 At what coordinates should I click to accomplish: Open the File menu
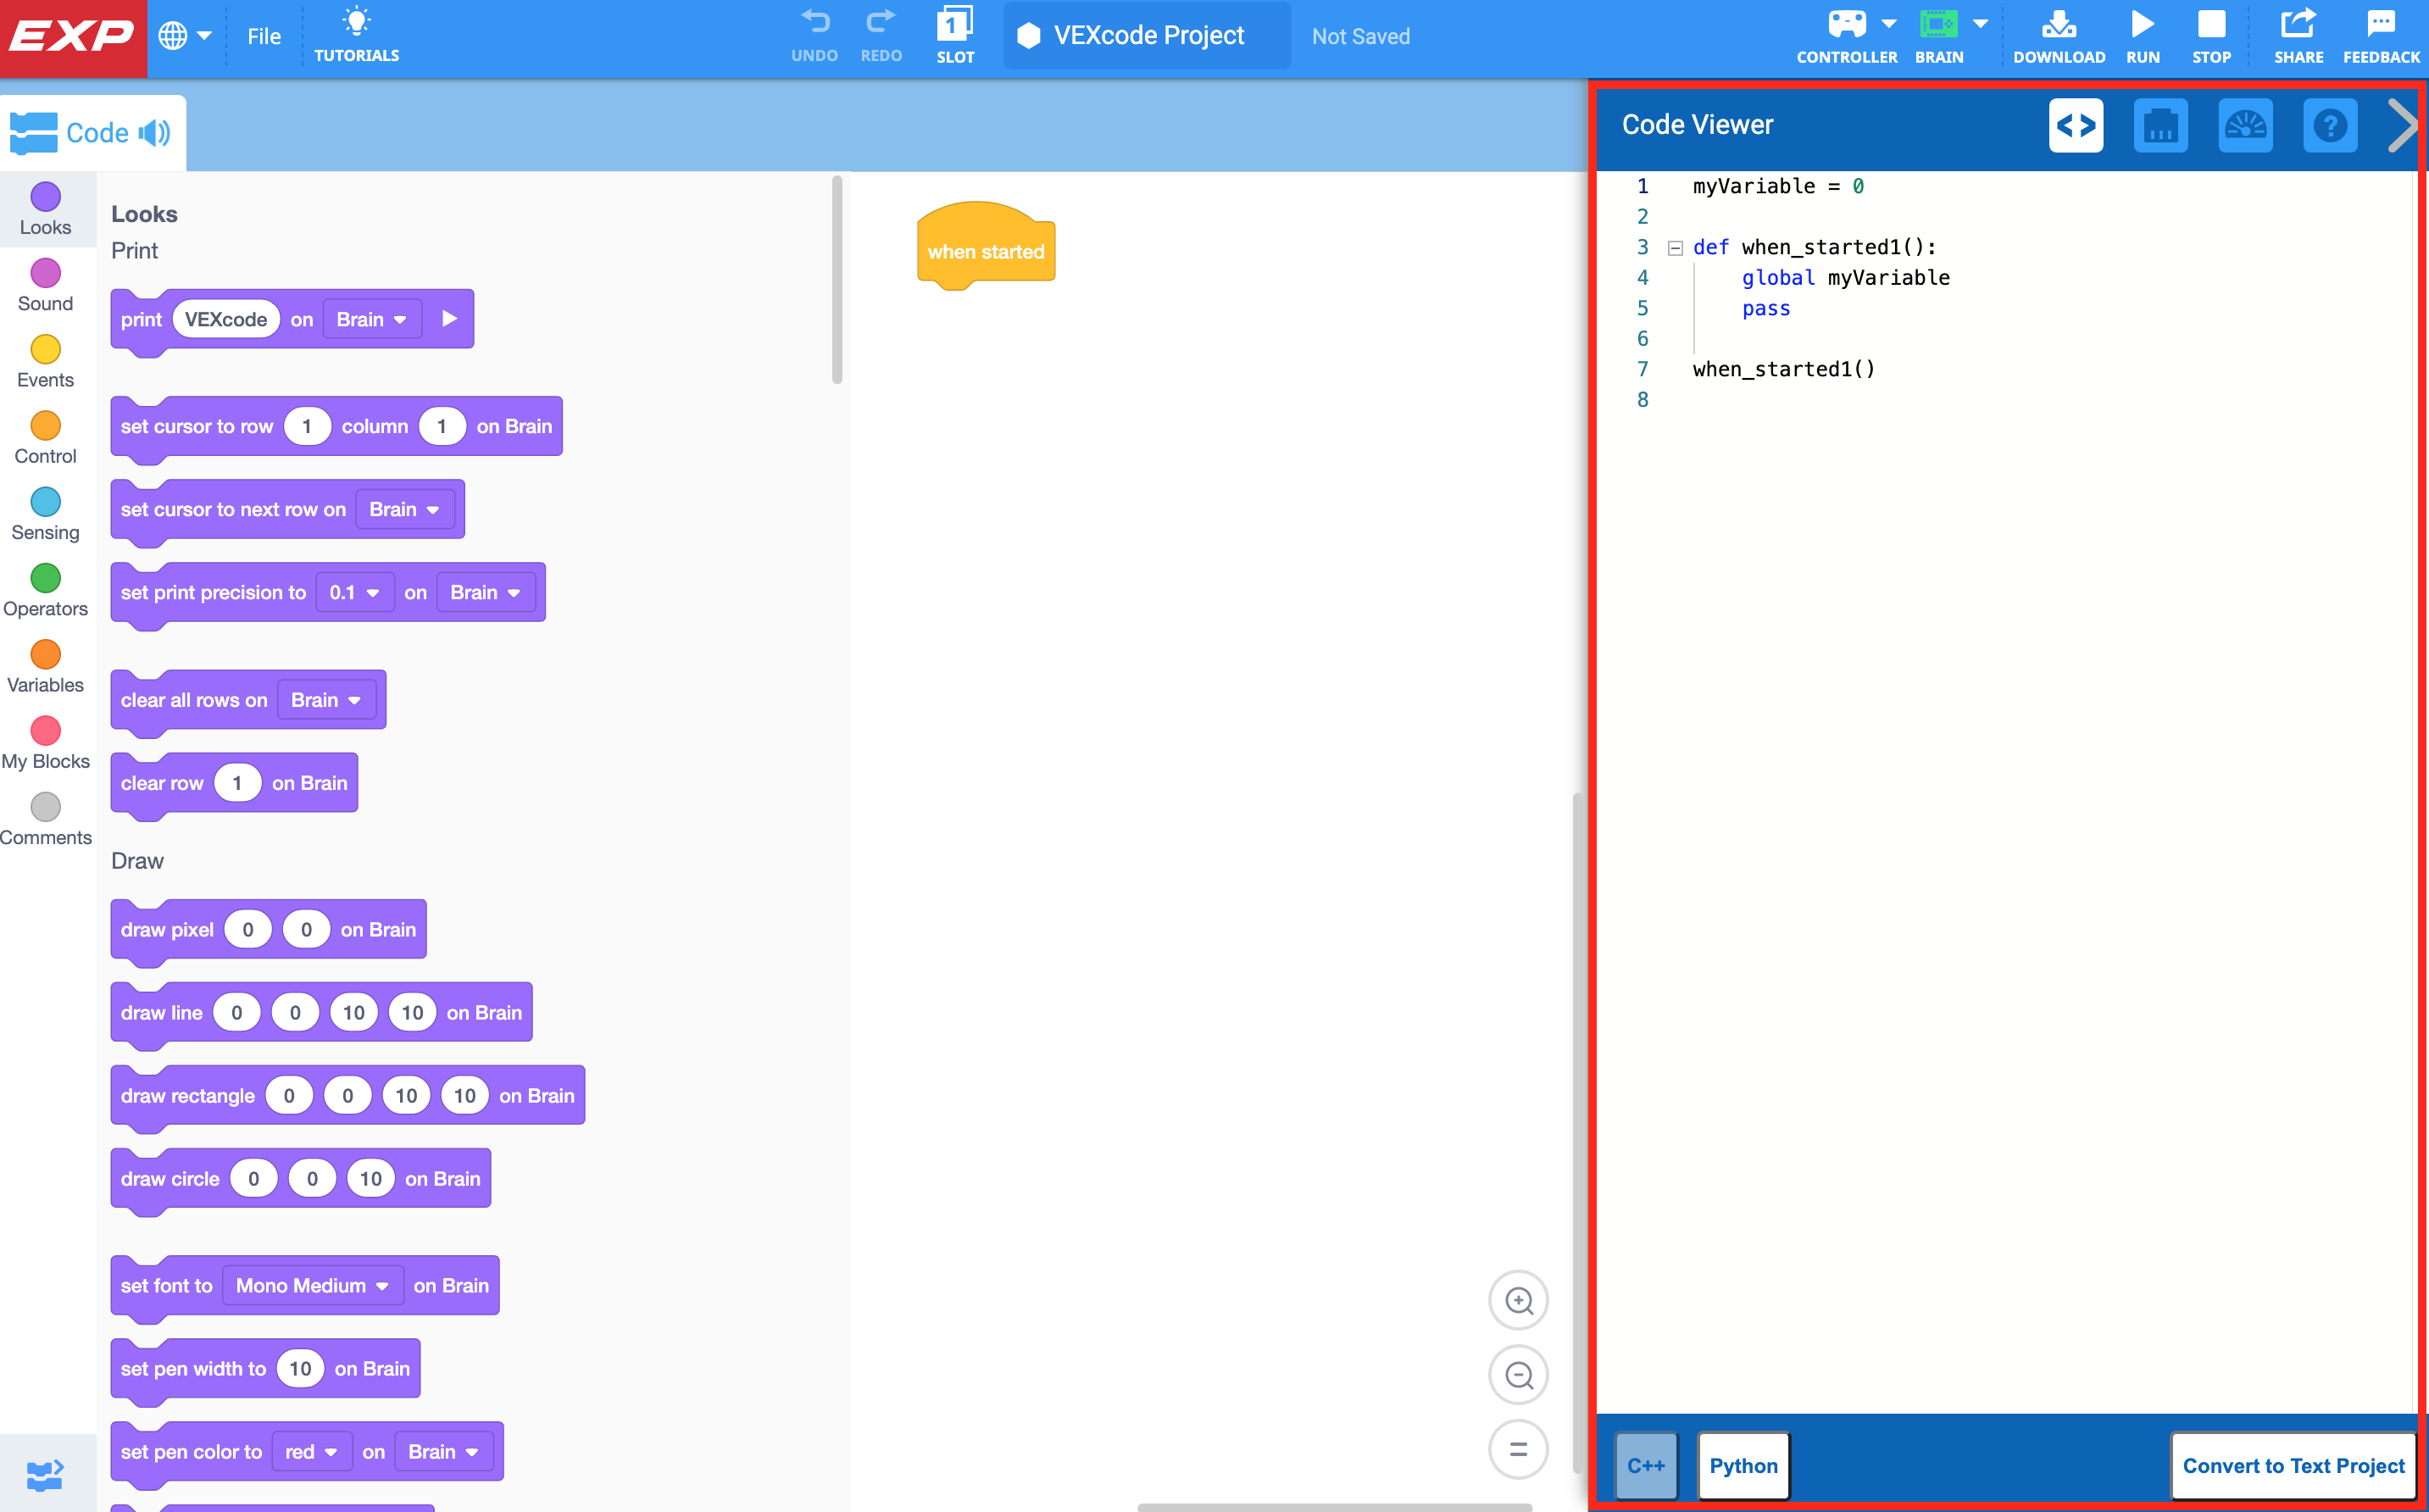264,36
